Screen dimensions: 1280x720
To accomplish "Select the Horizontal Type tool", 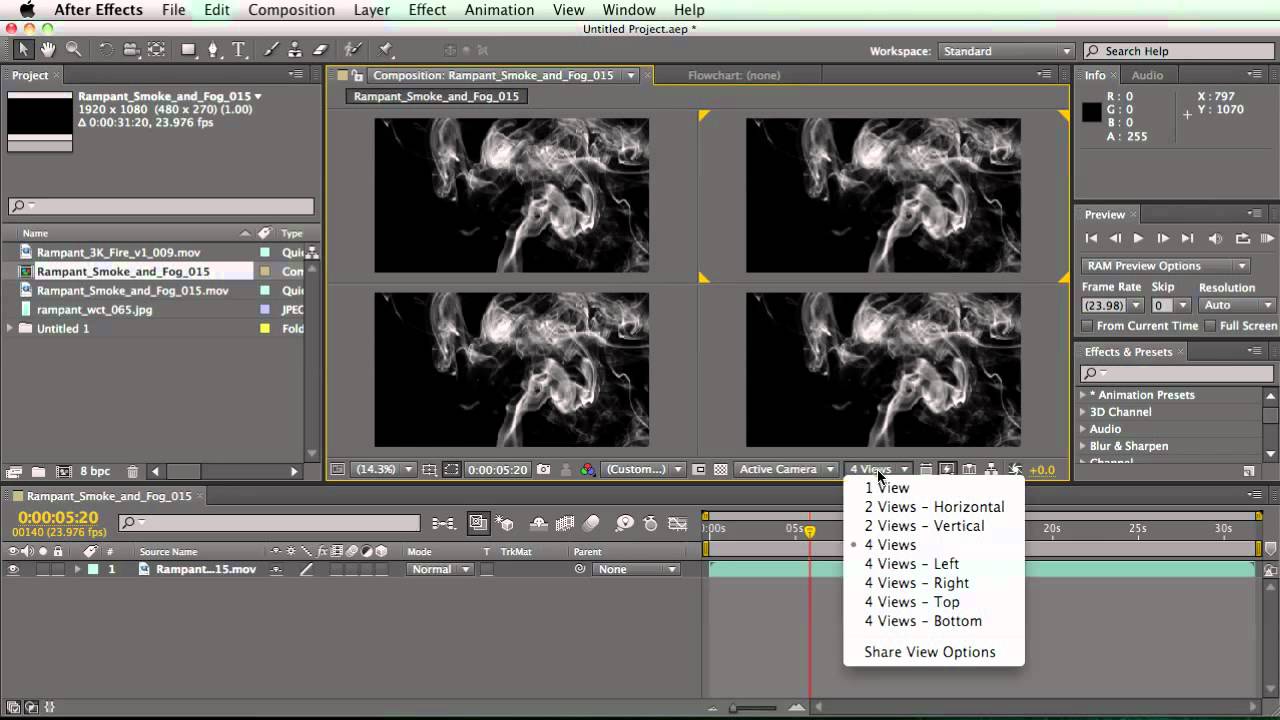I will pos(238,49).
